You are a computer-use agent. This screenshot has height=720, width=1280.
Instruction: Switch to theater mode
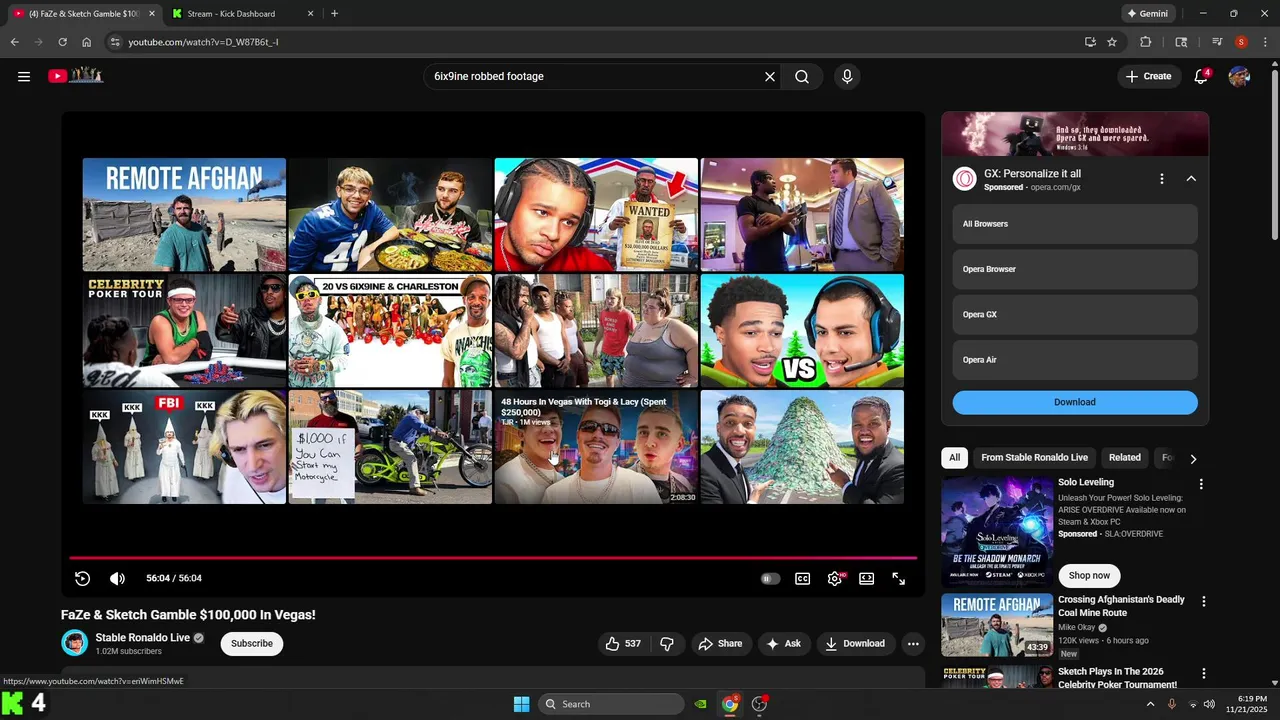point(867,578)
